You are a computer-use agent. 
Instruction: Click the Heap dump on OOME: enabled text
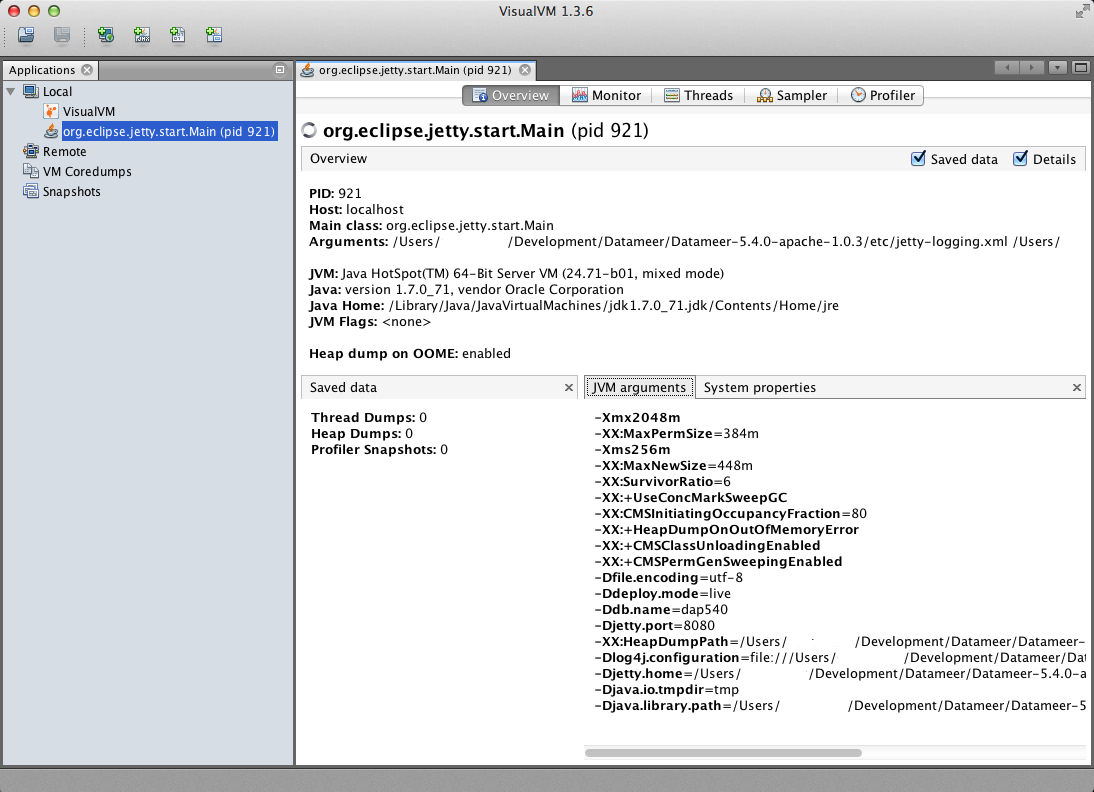pos(410,354)
